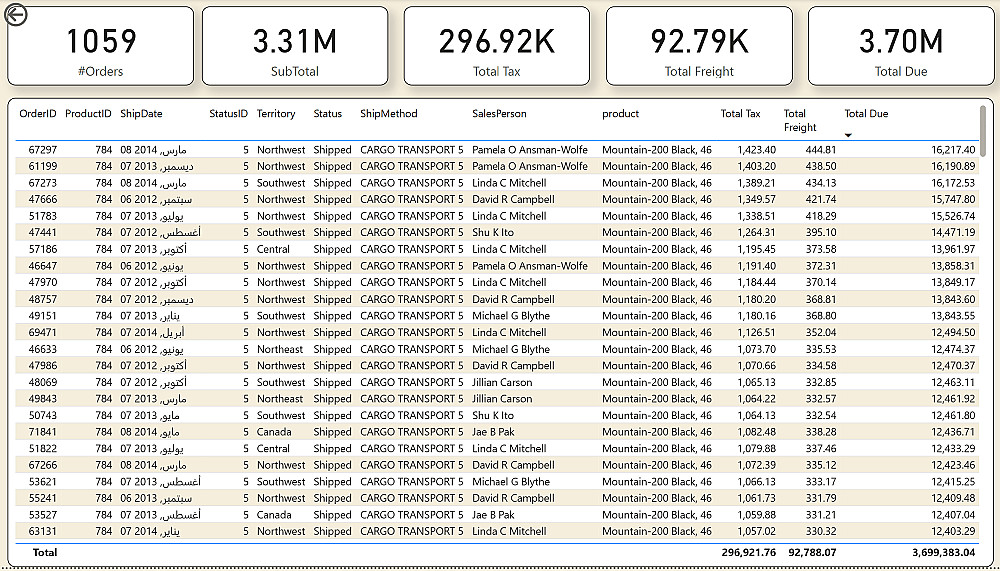
Task: Select the Total Freight card showing 92.79K
Action: (699, 46)
